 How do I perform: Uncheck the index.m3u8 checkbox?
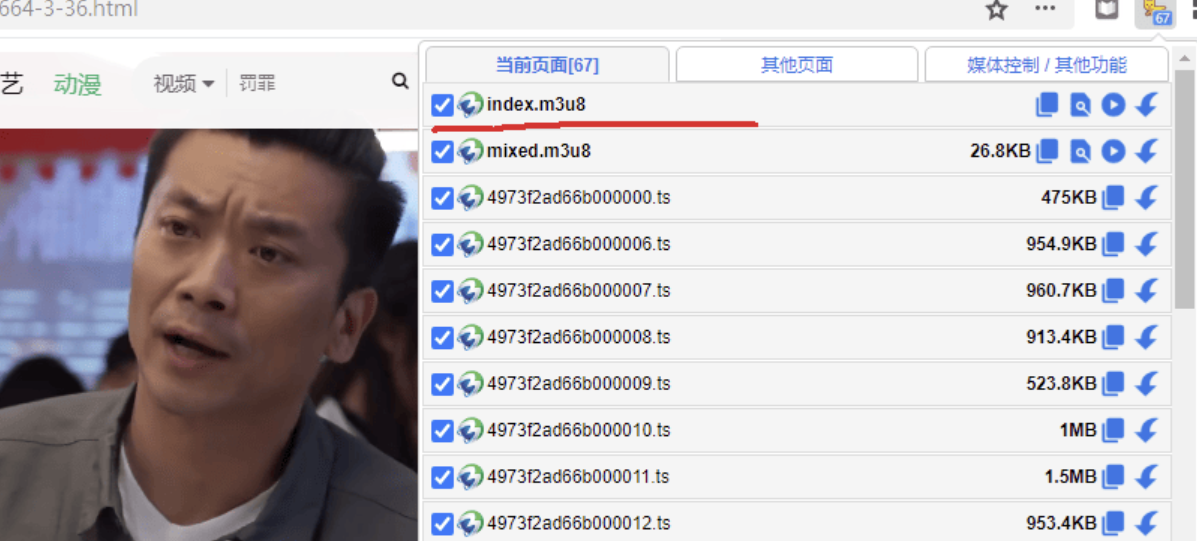442,105
